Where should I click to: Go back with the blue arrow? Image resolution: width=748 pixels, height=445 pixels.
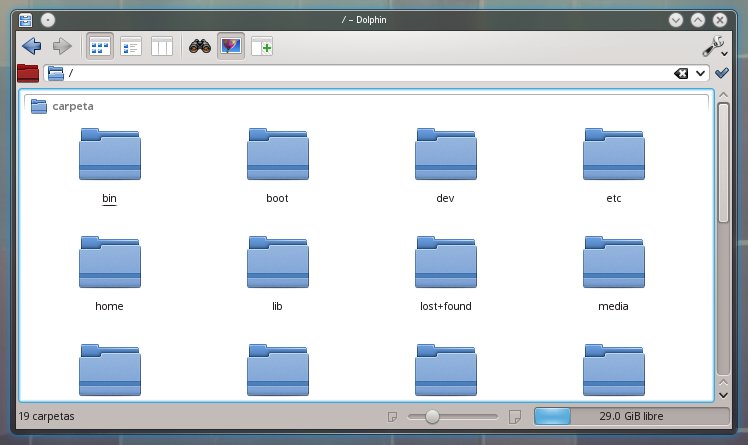tap(32, 46)
